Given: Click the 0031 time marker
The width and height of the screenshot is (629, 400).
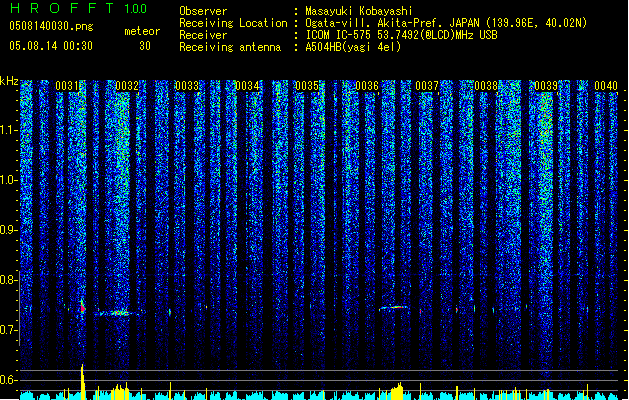Looking at the screenshot, I should 68,86.
